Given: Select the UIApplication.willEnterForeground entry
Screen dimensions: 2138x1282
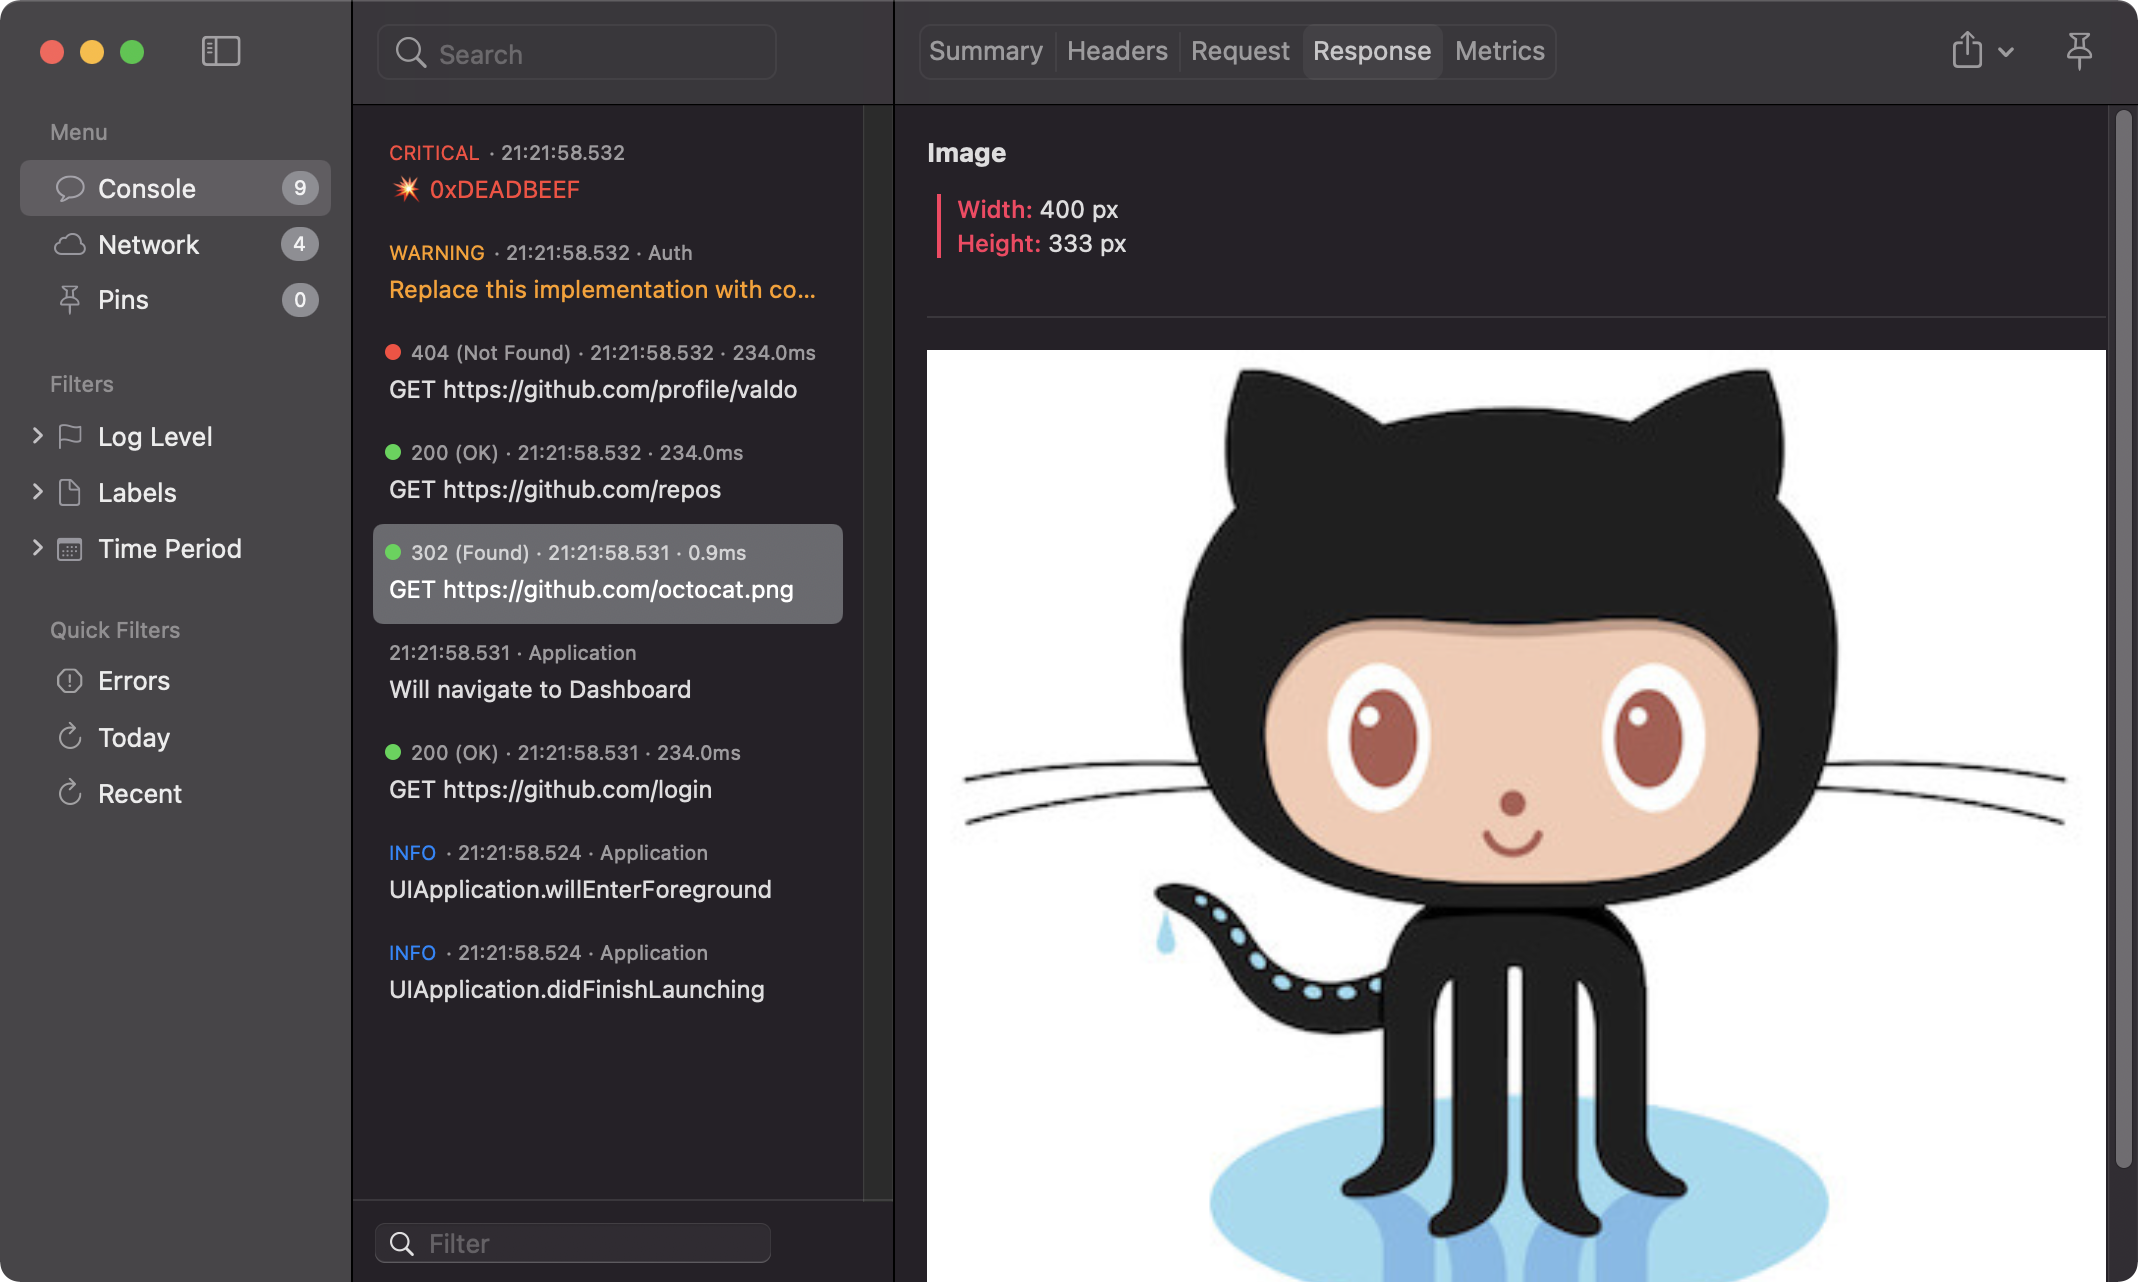Looking at the screenshot, I should point(608,873).
